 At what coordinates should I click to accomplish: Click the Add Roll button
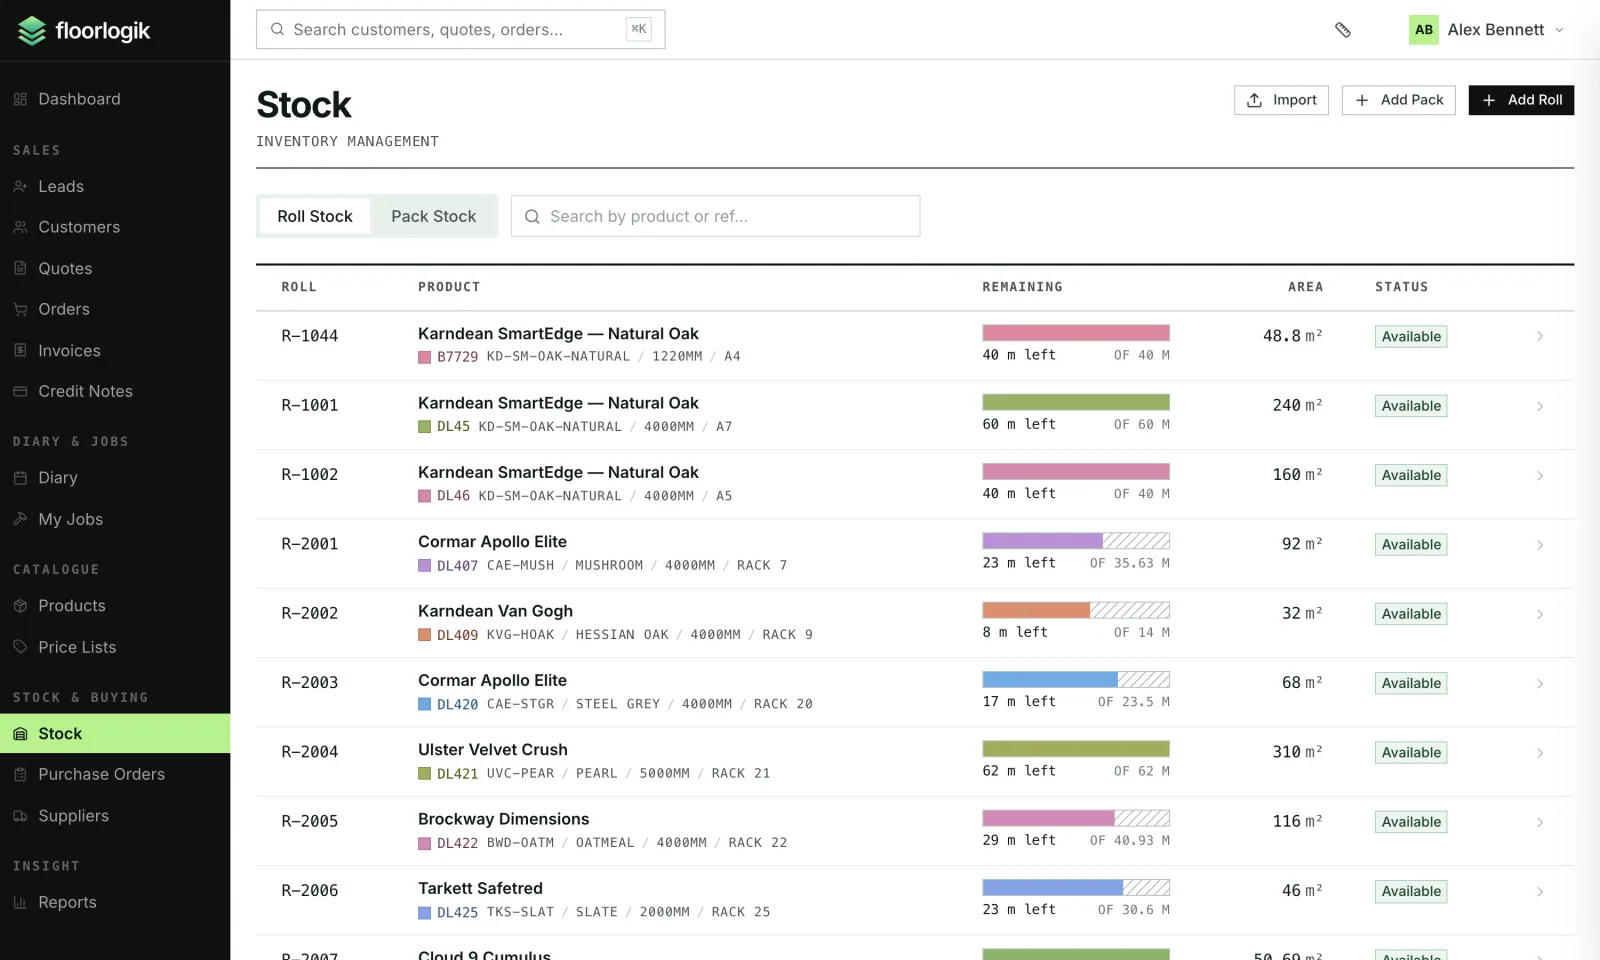coord(1521,100)
